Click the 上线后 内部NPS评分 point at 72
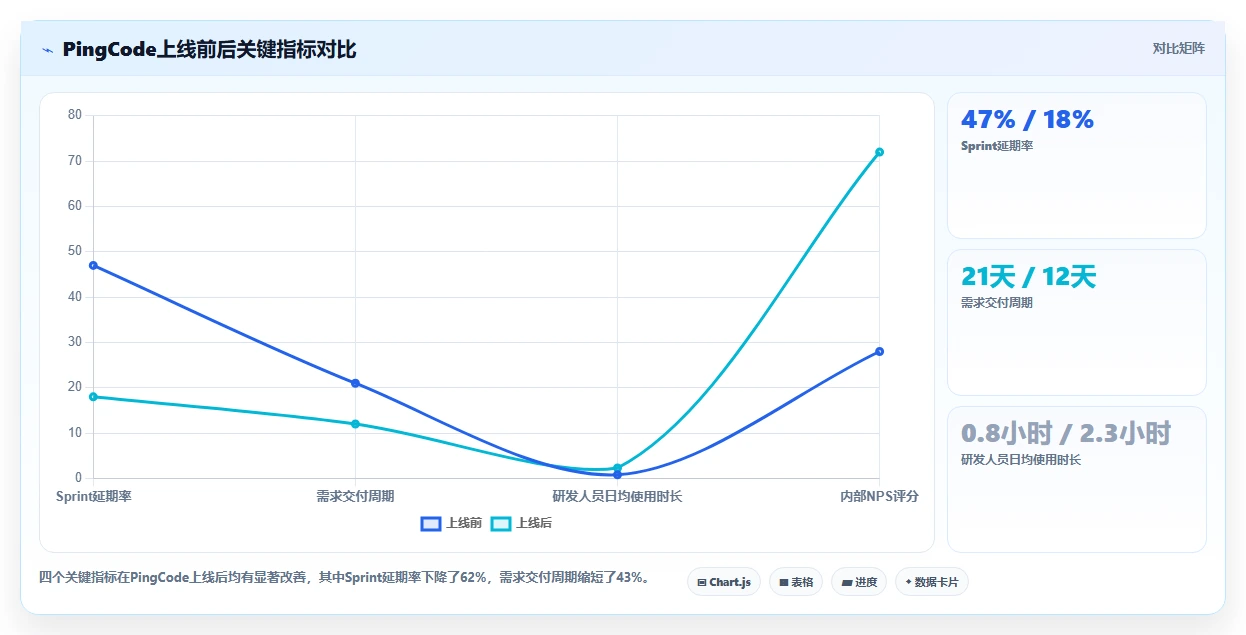This screenshot has height=635, width=1246. coord(879,152)
